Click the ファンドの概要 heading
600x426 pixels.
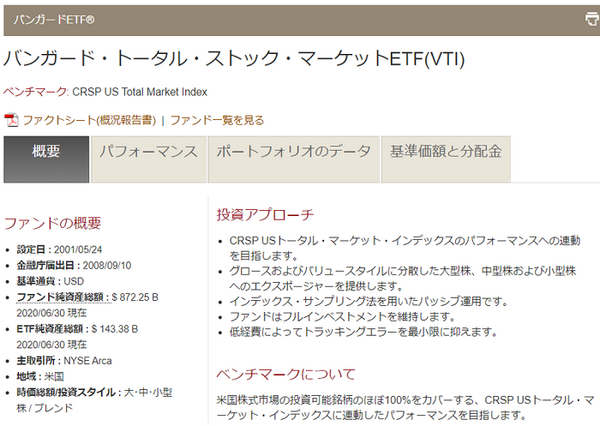52,223
